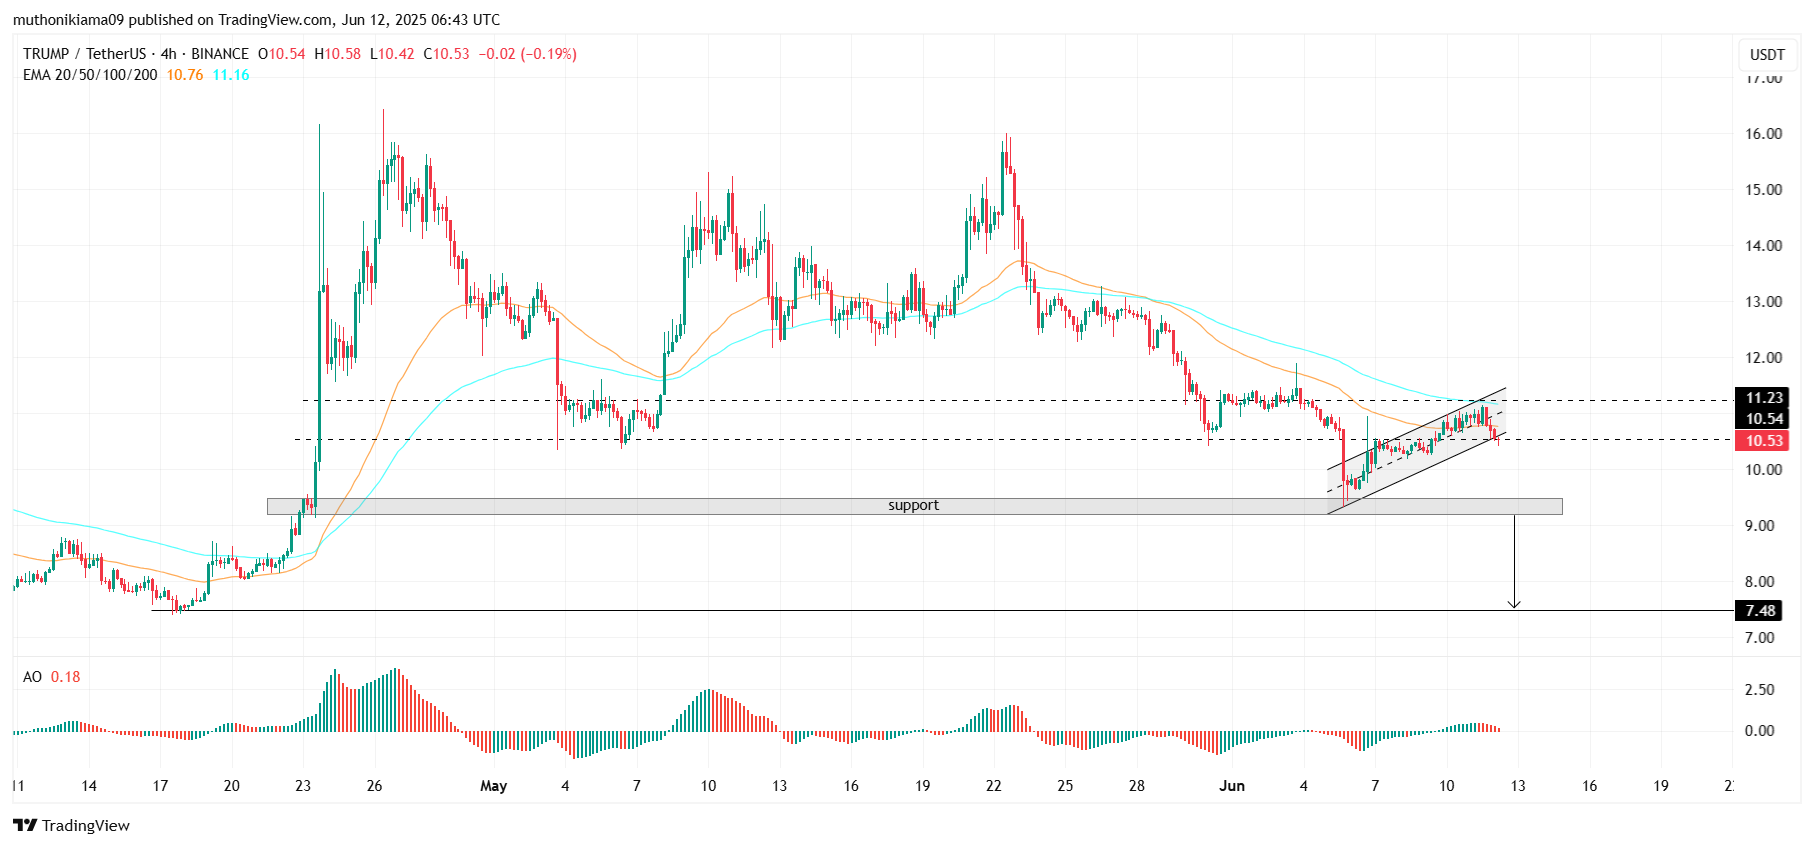Click the 13.00 price axis label
Screen dimensions: 1814x847
point(1763,302)
